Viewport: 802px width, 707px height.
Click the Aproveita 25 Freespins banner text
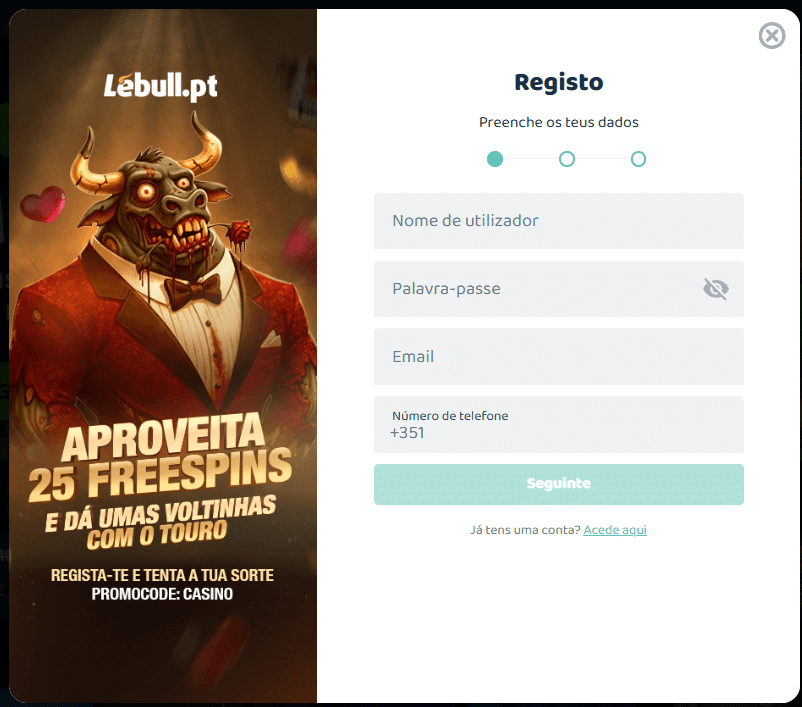click(160, 457)
